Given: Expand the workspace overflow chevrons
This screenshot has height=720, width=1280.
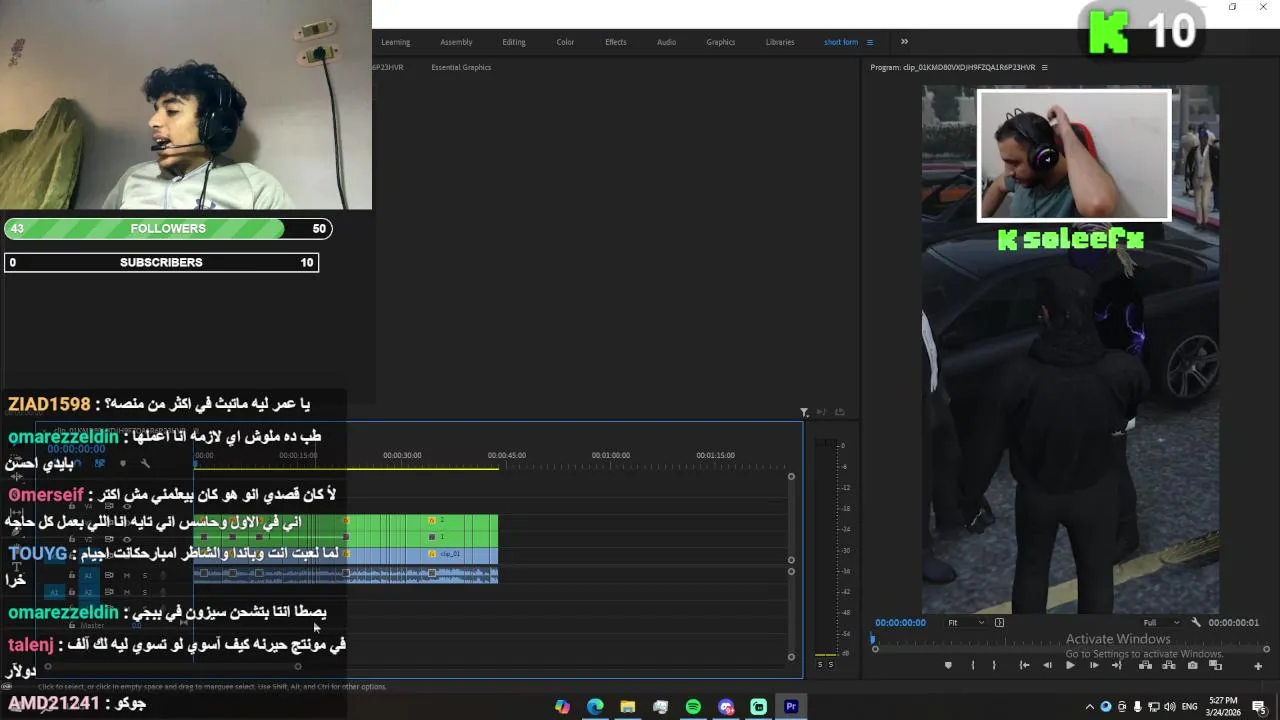Looking at the screenshot, I should (904, 42).
